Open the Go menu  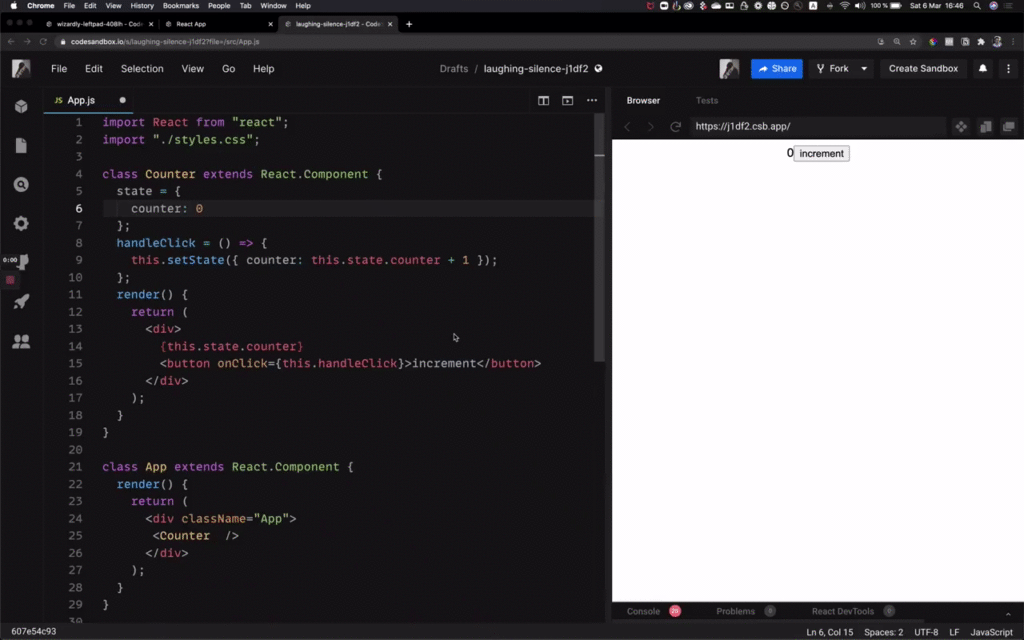pyautogui.click(x=229, y=69)
